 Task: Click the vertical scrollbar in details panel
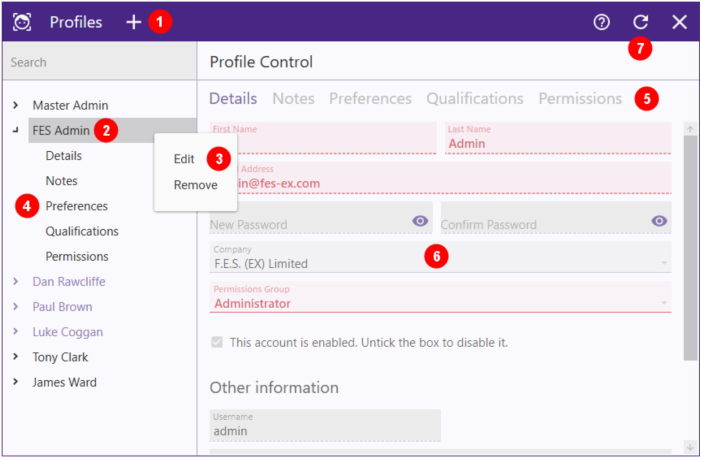click(x=690, y=250)
